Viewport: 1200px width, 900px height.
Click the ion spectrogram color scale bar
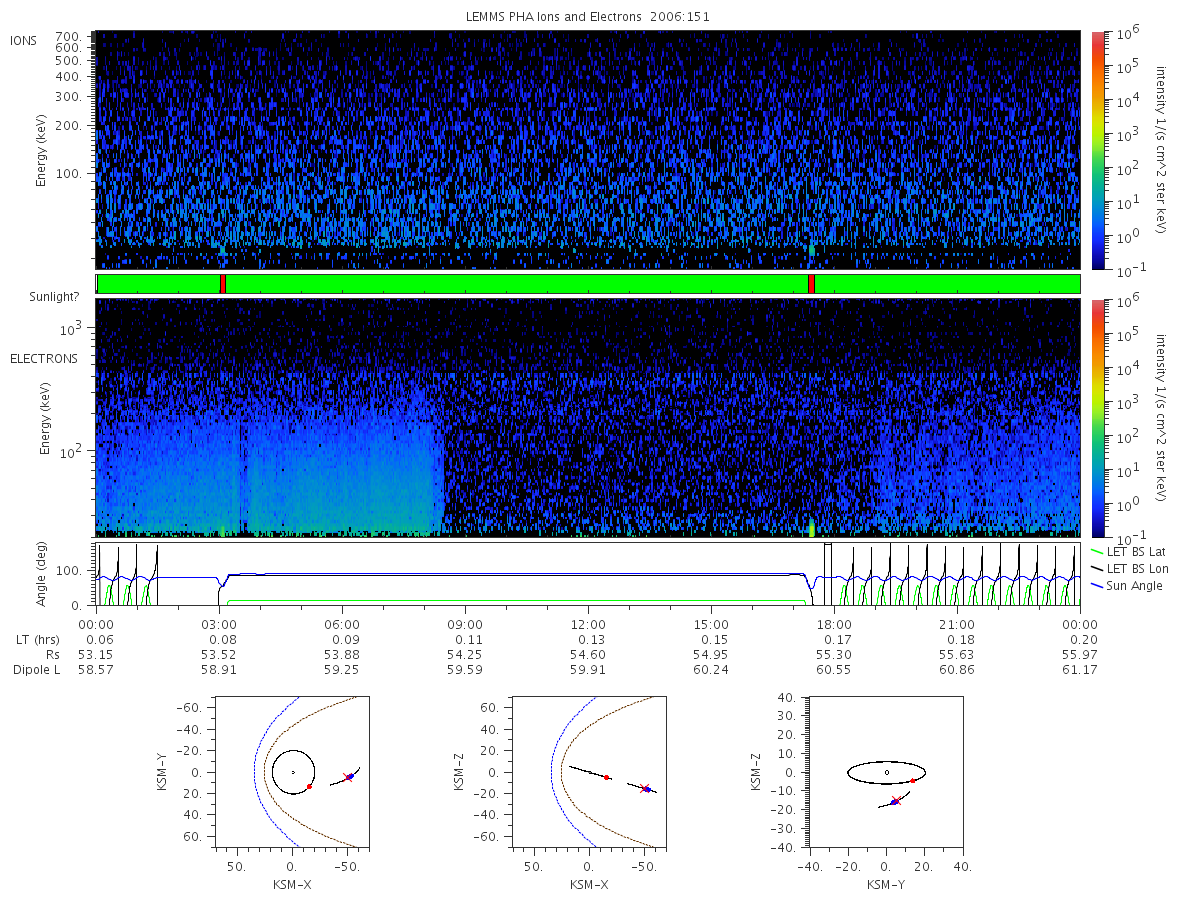click(1097, 150)
